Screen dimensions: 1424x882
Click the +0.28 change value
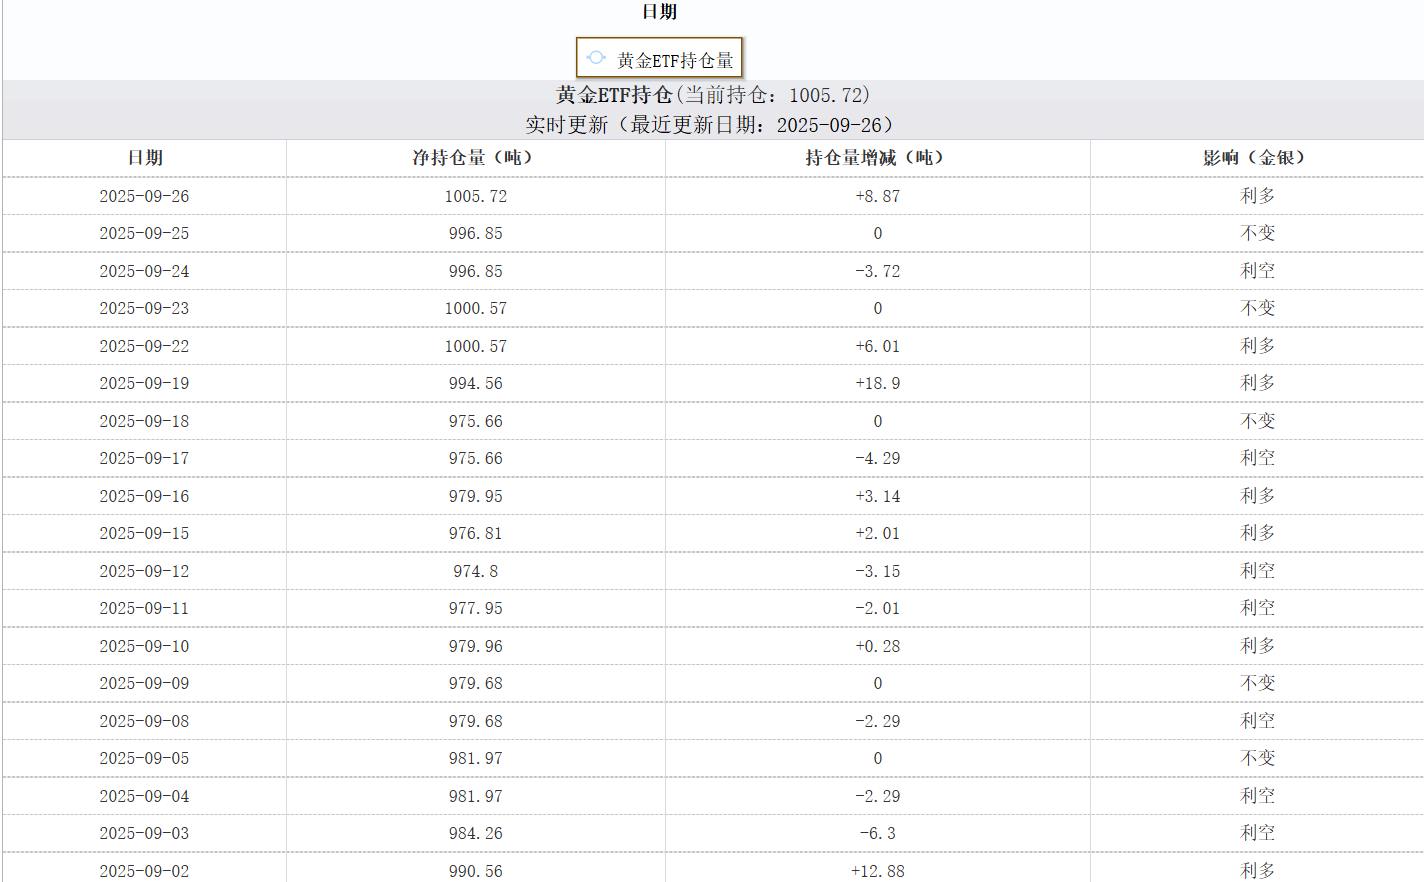pos(877,646)
